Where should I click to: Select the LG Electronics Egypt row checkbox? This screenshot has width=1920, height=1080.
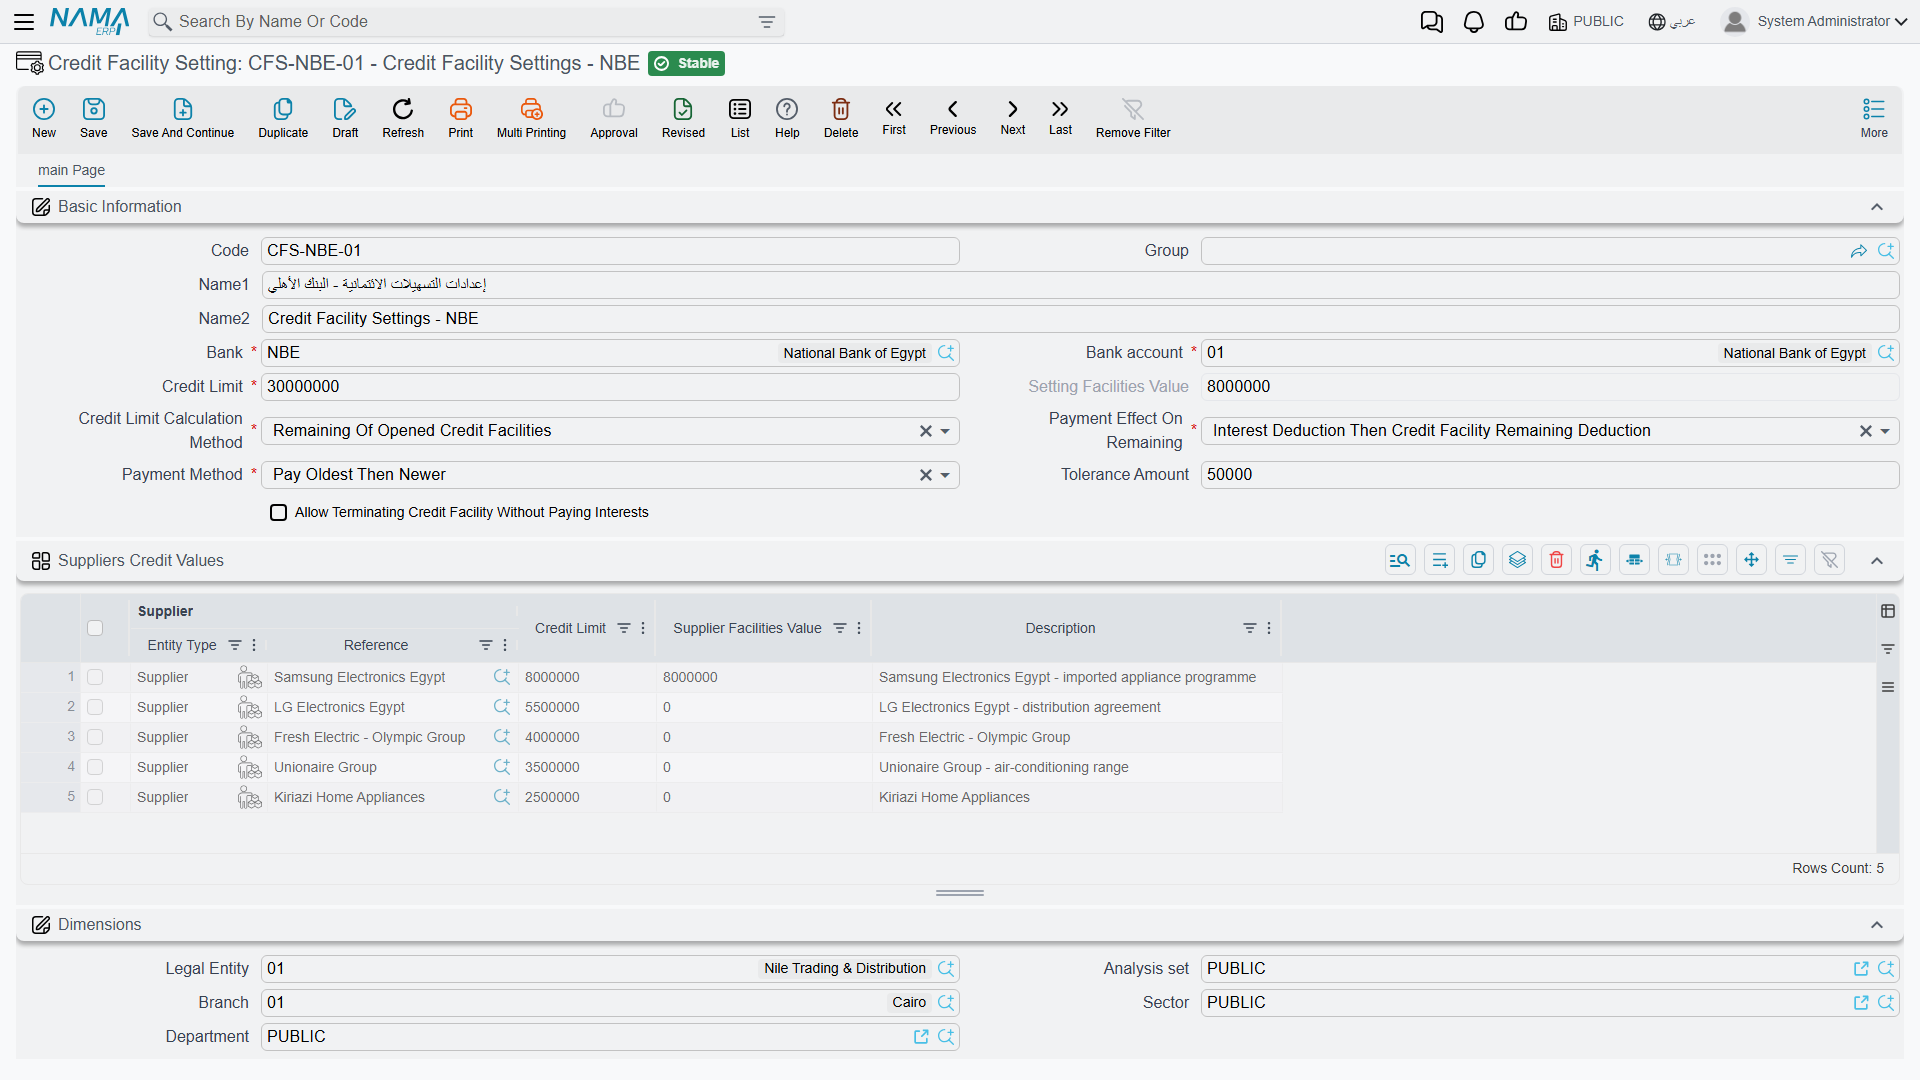pos(95,707)
